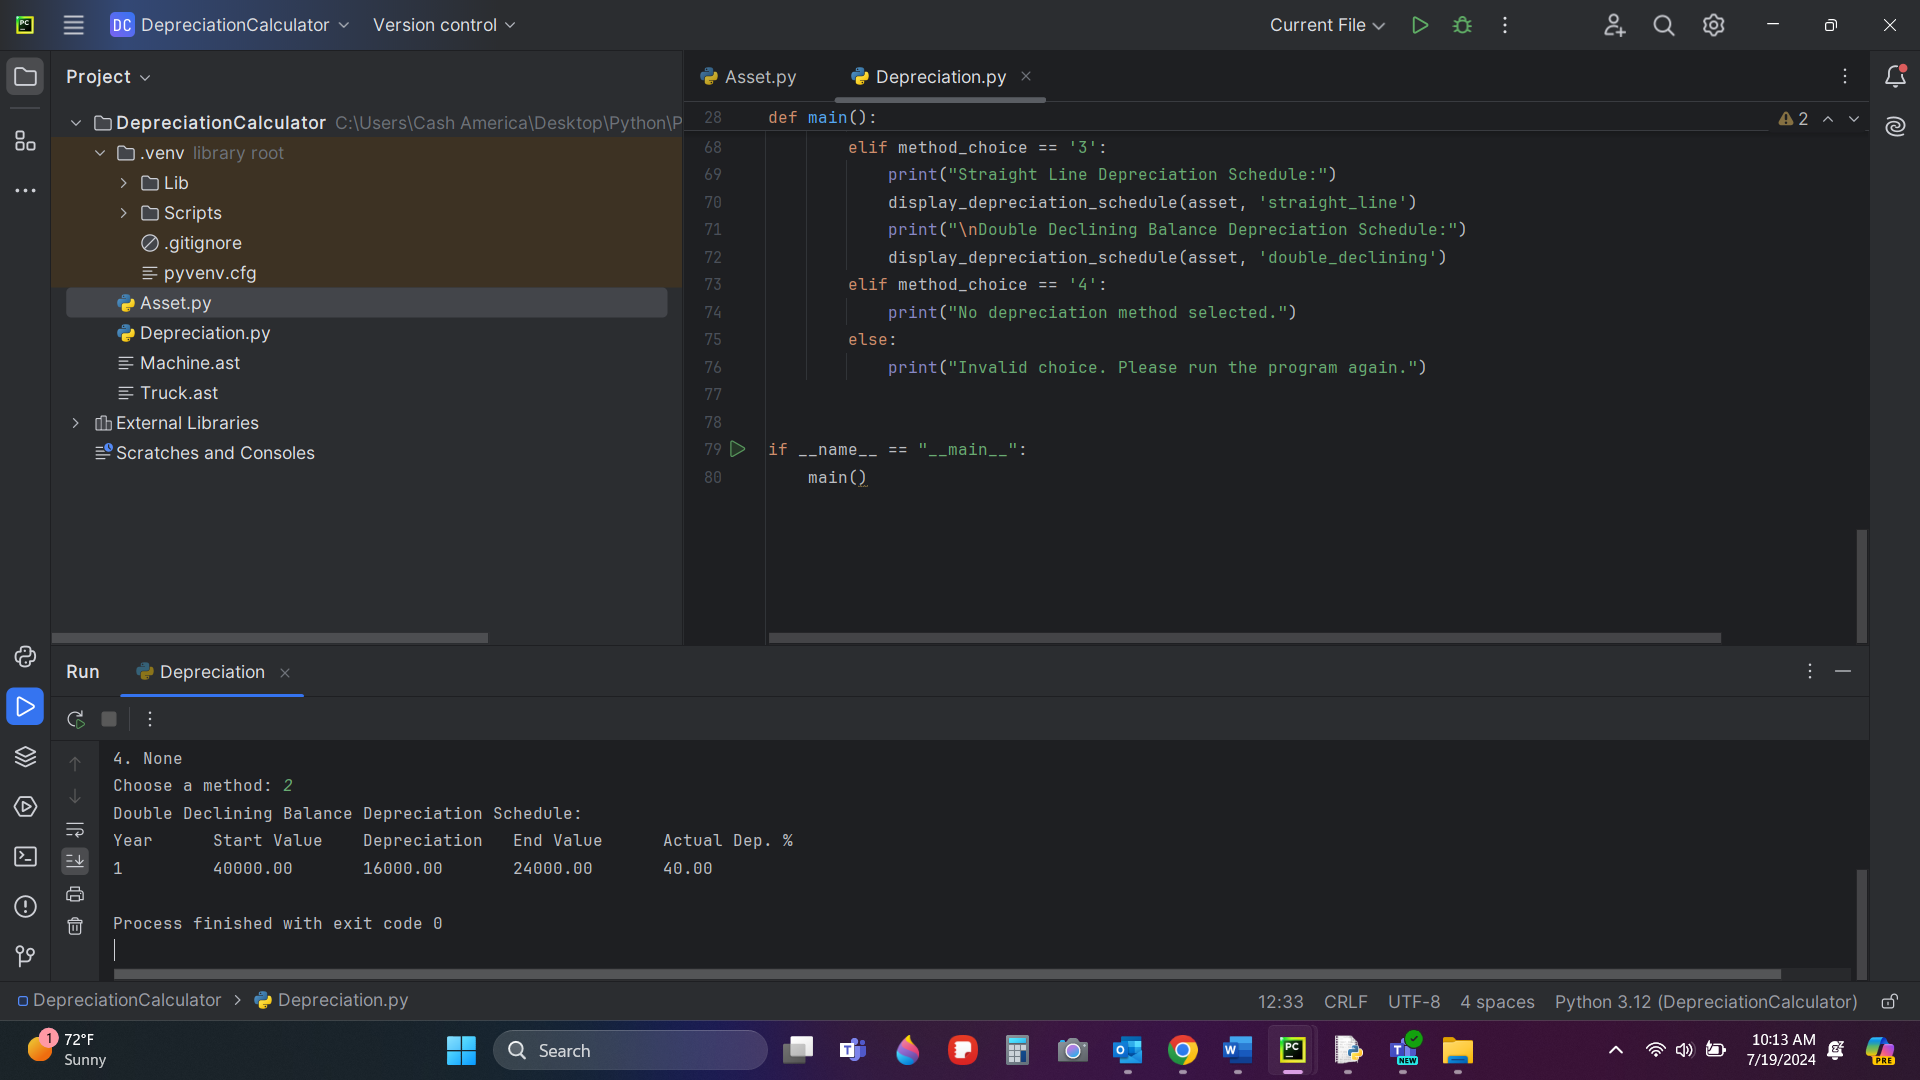Viewport: 1920px width, 1080px height.
Task: Click the editor horizontal scrollbar
Action: point(1244,637)
